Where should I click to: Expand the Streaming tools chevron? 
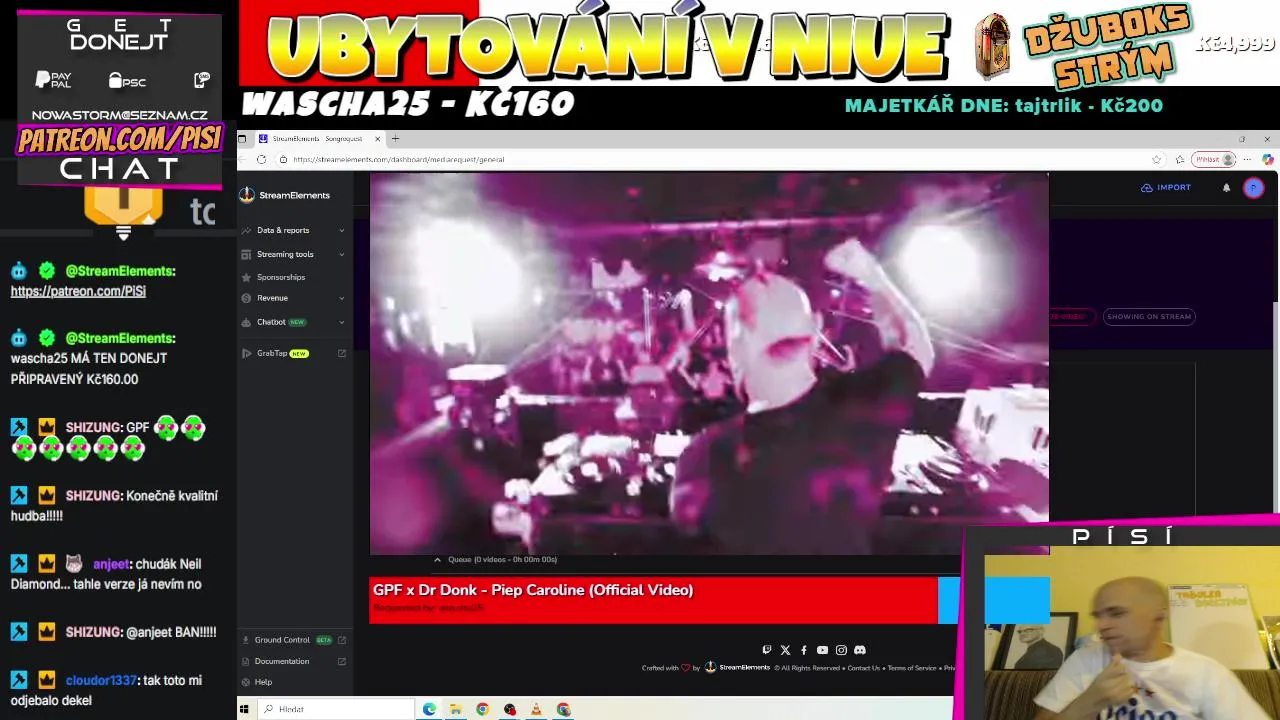341,254
